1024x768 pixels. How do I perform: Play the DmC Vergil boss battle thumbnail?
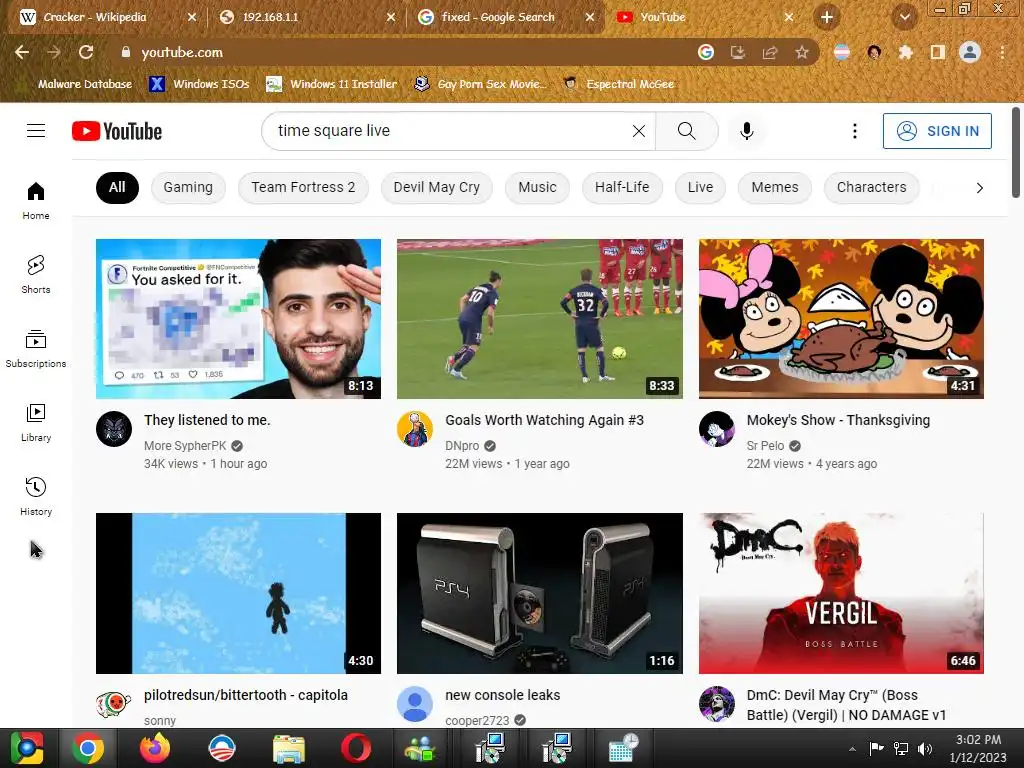841,593
